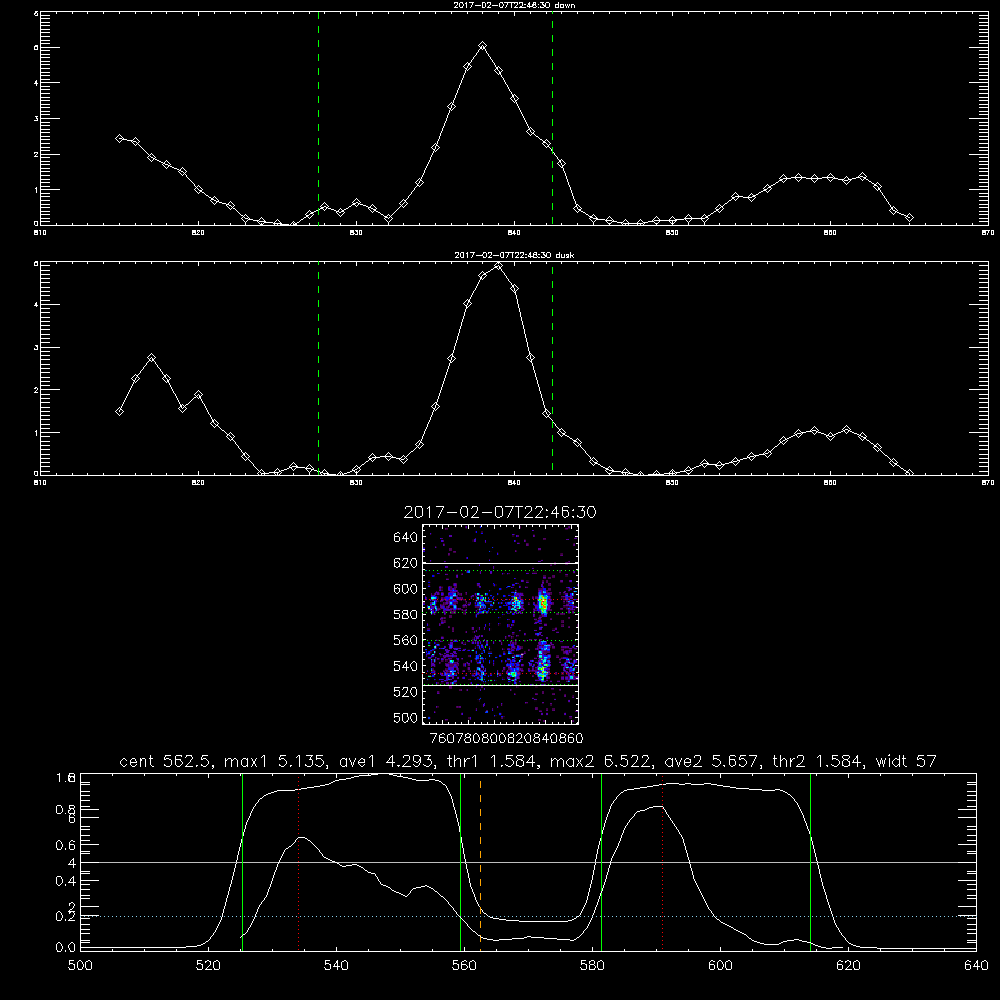Image resolution: width=1000 pixels, height=1000 pixels.
Task: Click the solid green line near 525 in bottom plot
Action: point(242,861)
